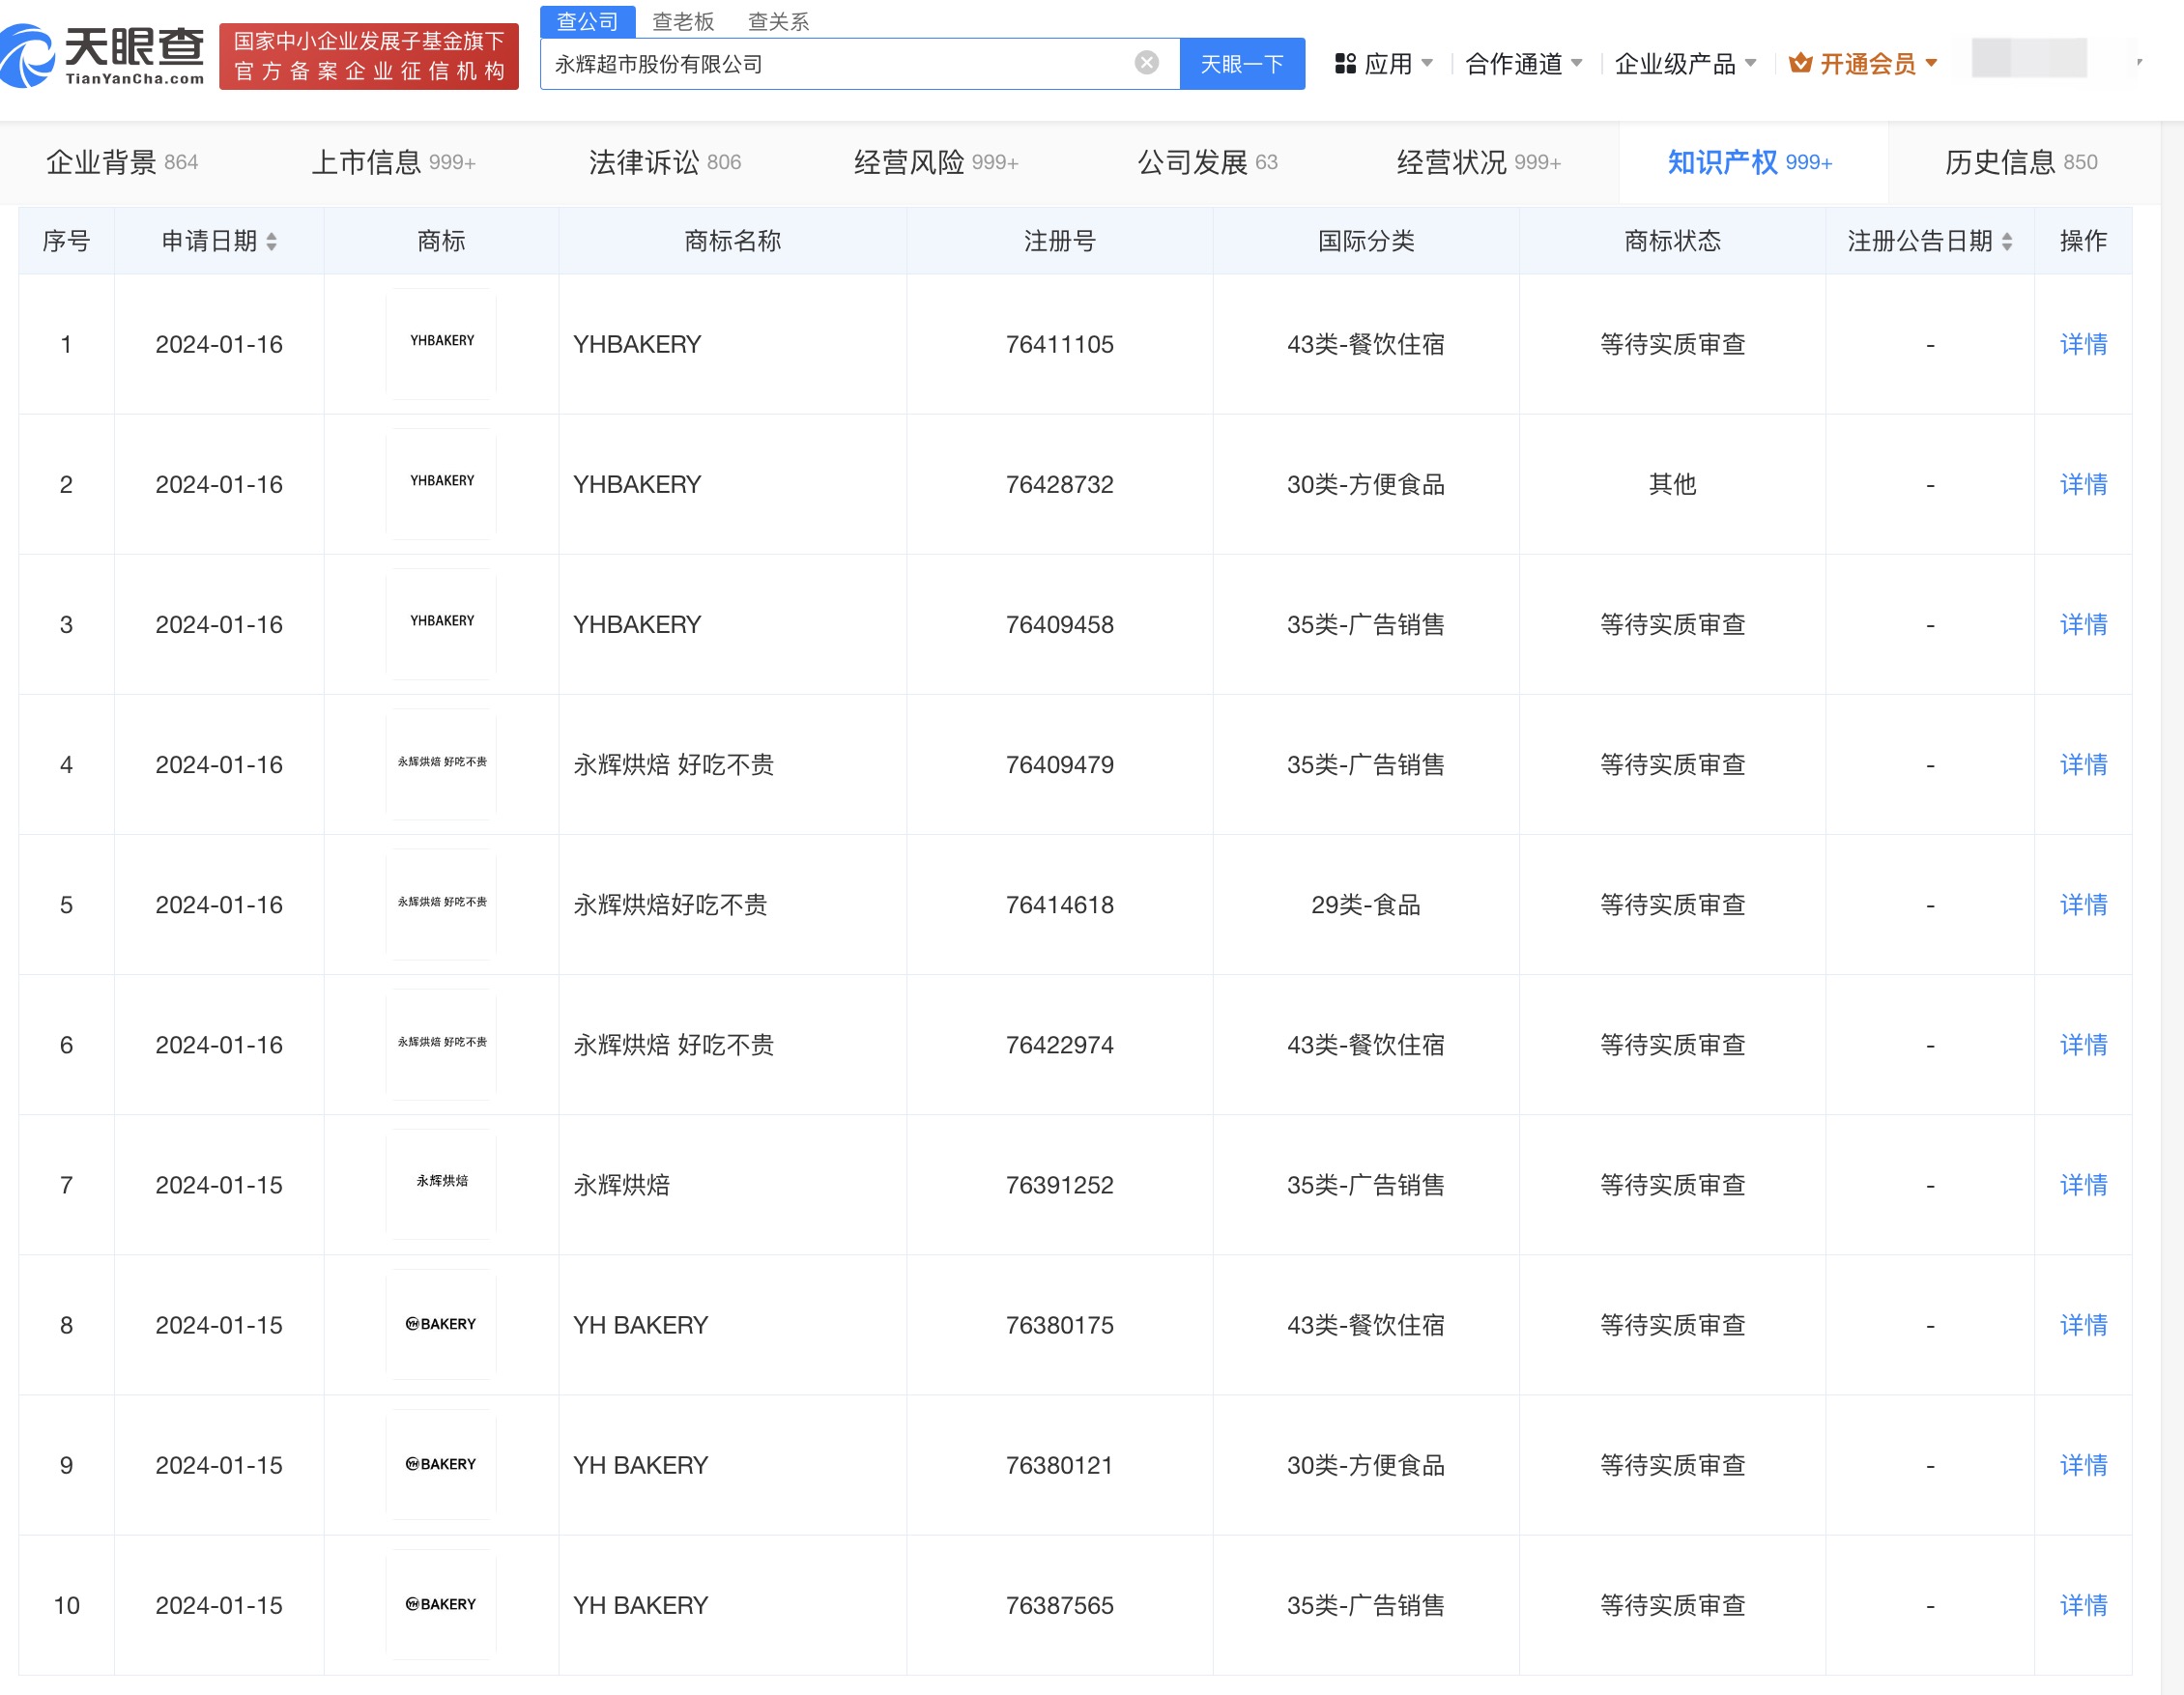Click the 天眼一下 search button
The image size is (2184, 1695).
(1241, 63)
